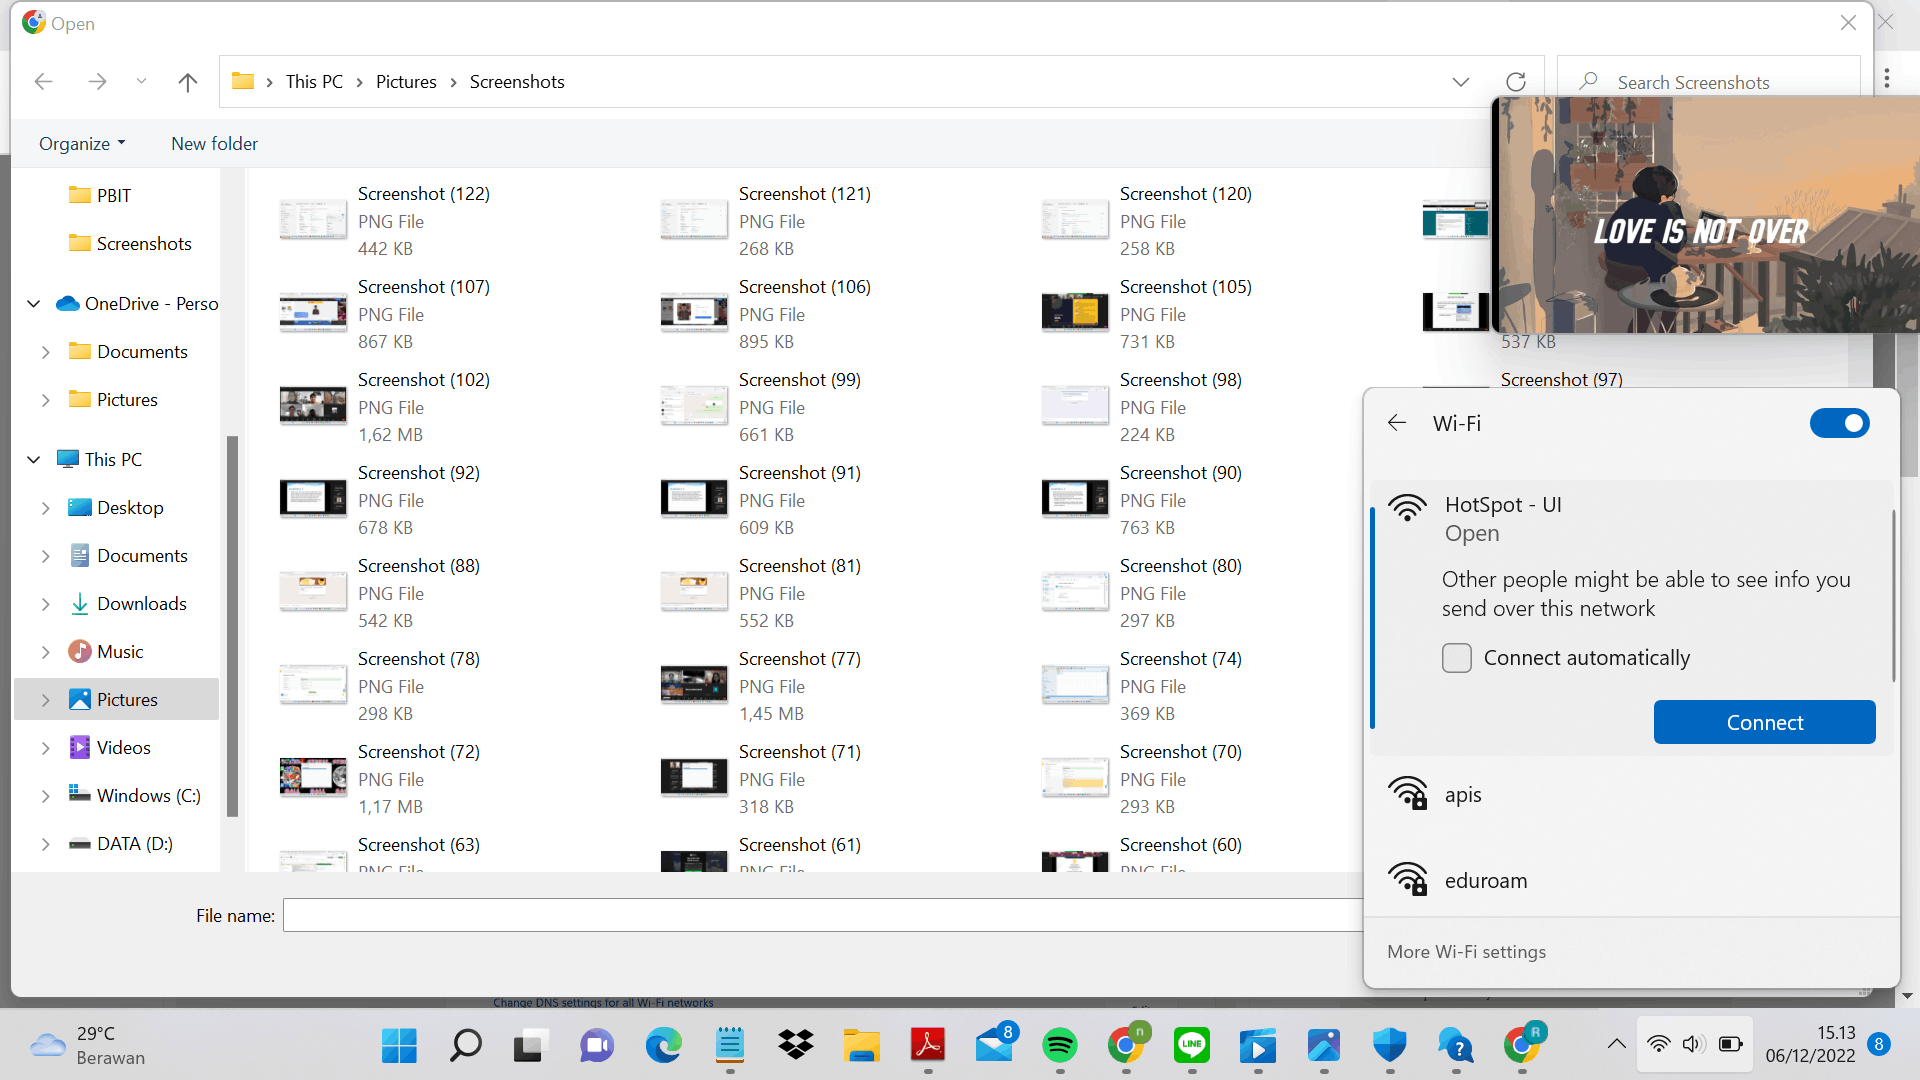Go back in Wi-Fi panel
The image size is (1920, 1080).
click(x=1397, y=423)
